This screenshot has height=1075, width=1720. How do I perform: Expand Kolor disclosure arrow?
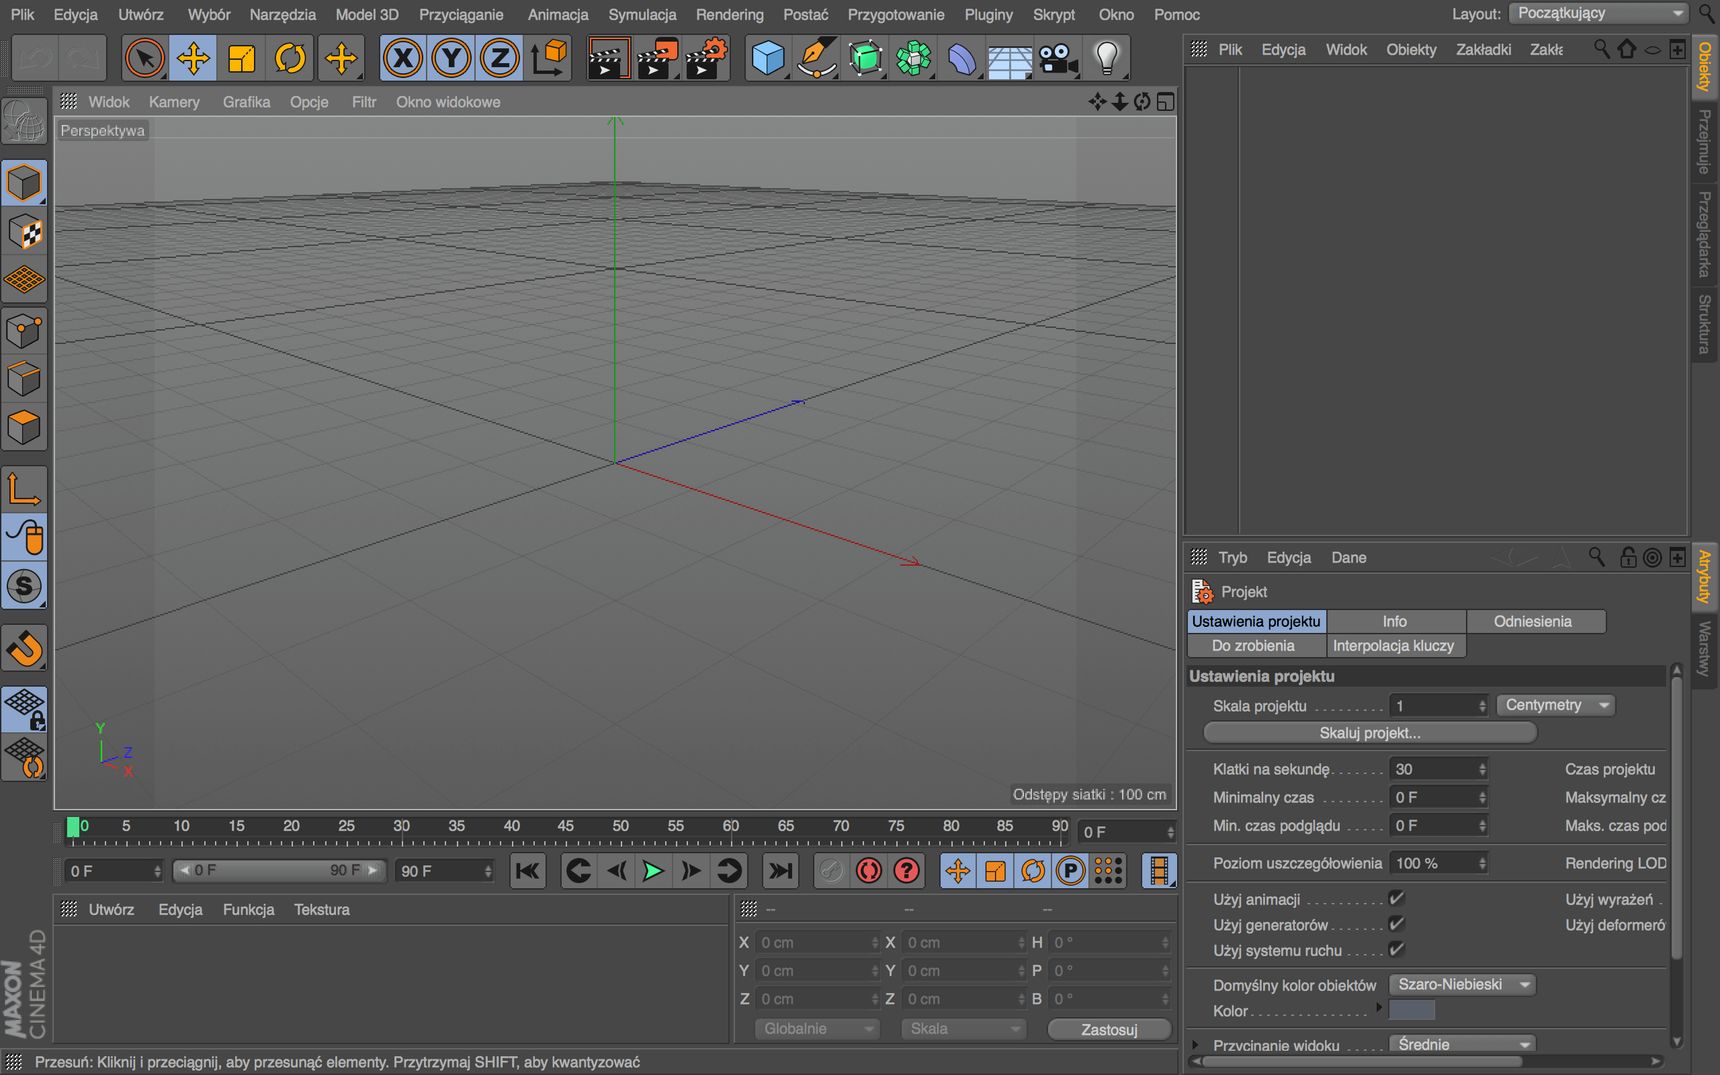(1380, 1008)
